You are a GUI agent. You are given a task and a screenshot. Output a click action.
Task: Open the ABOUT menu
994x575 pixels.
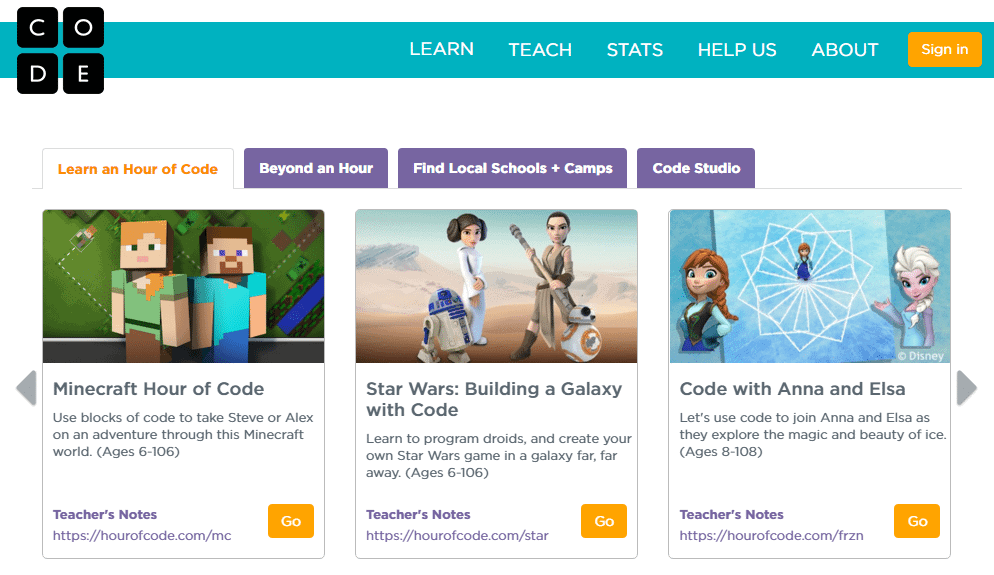click(x=845, y=49)
